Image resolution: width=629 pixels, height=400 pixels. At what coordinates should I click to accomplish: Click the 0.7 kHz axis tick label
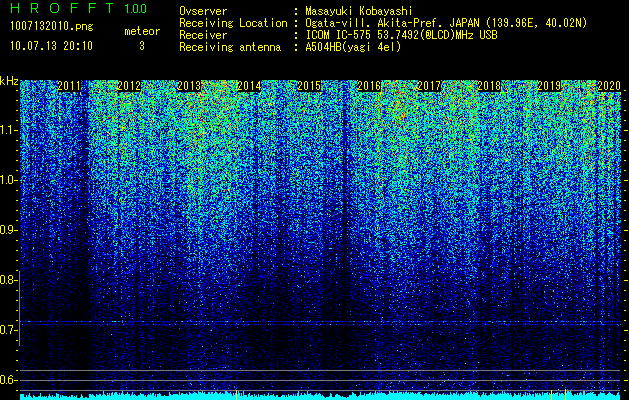[8, 330]
